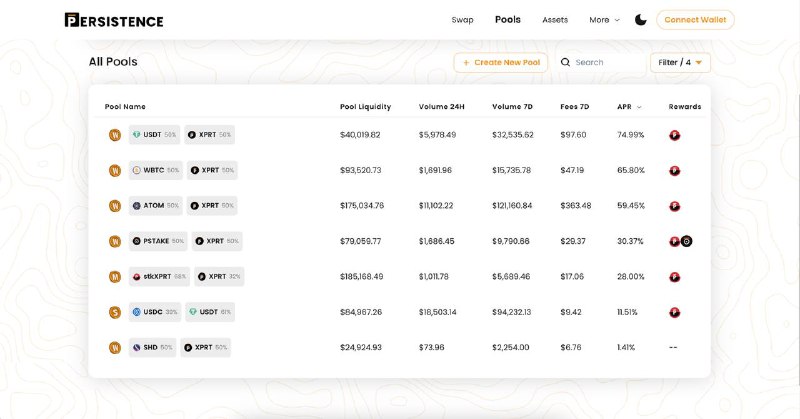Click the XPRT chip in PSTAKE row

coord(217,241)
